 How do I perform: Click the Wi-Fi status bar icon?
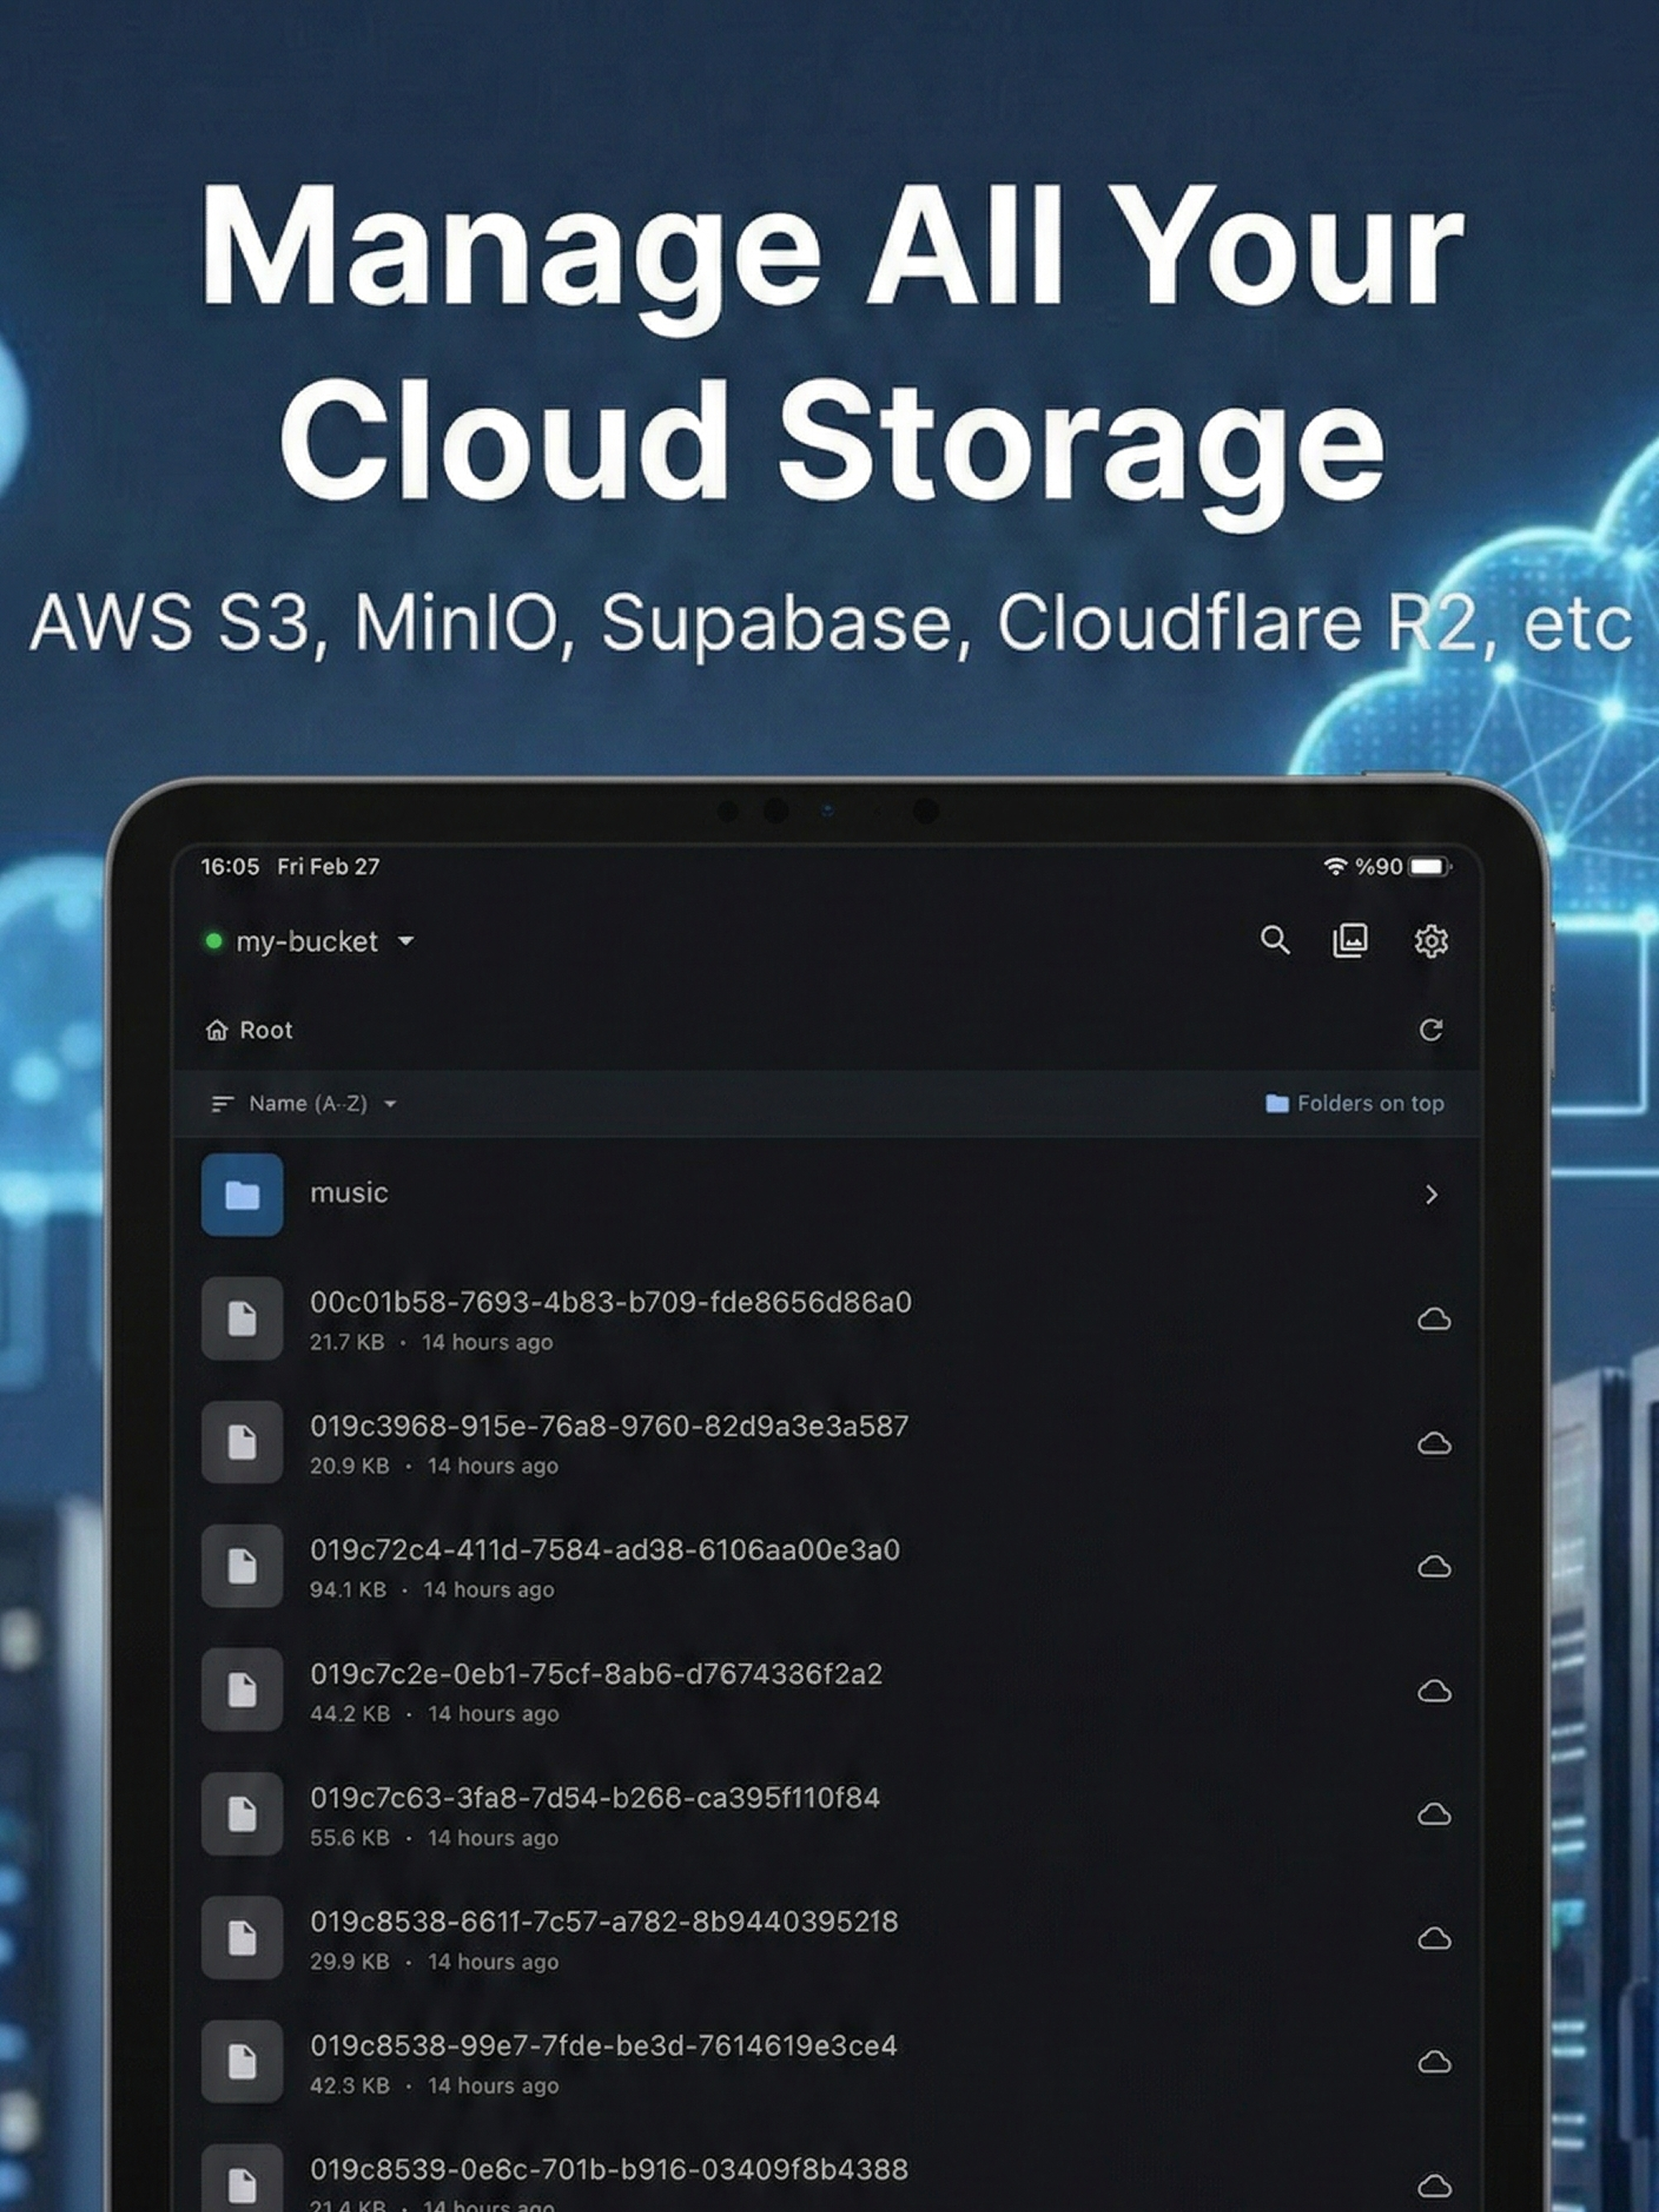tap(1334, 867)
